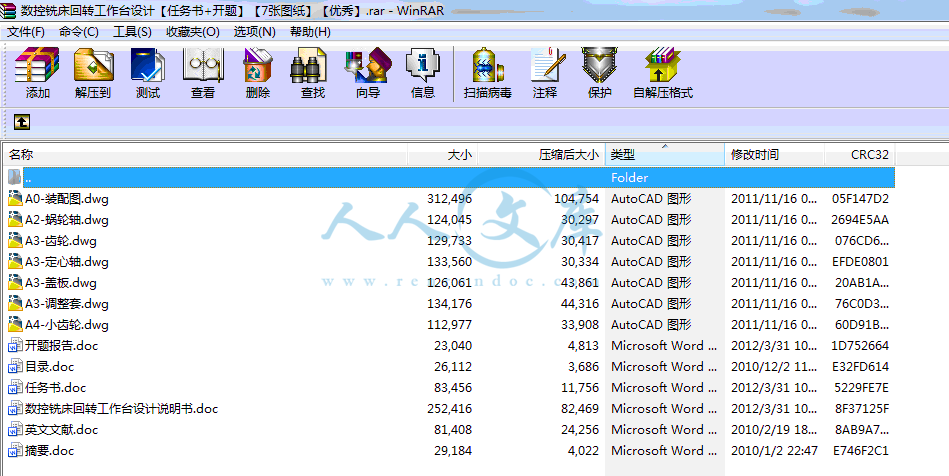Viewport: 949px width, 476px height.
Task: Click the 开题报告.doc Word icon
Action: tap(15, 346)
